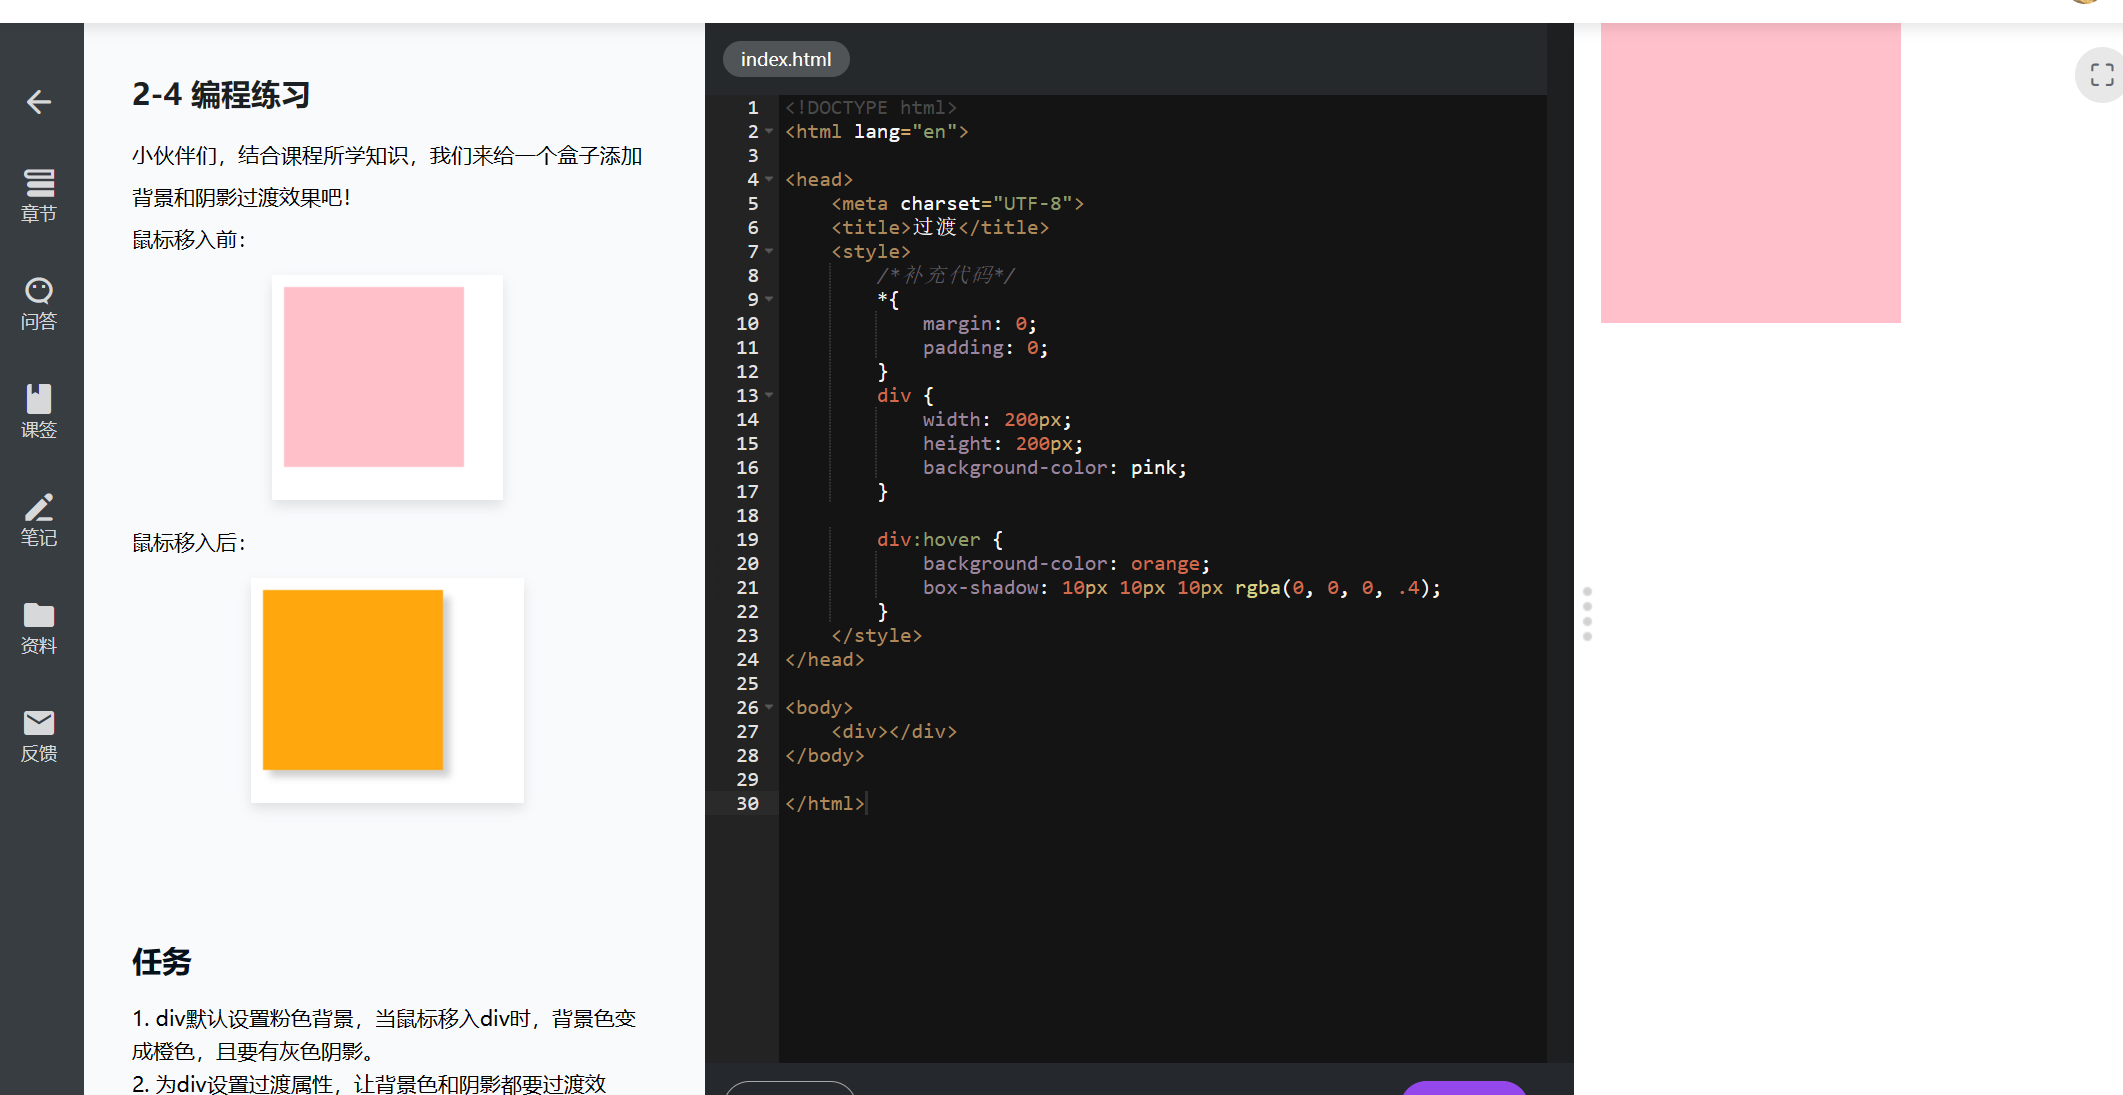Click the 'pink' value on line 16
The image size is (2123, 1095).
tap(1153, 468)
